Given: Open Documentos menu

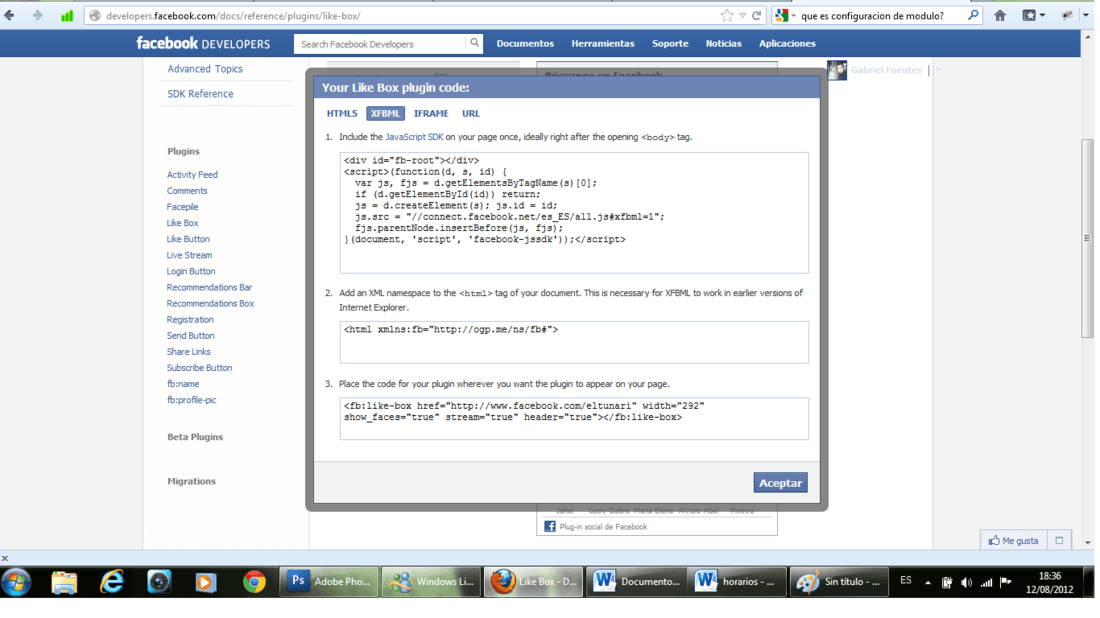Looking at the screenshot, I should [x=525, y=43].
